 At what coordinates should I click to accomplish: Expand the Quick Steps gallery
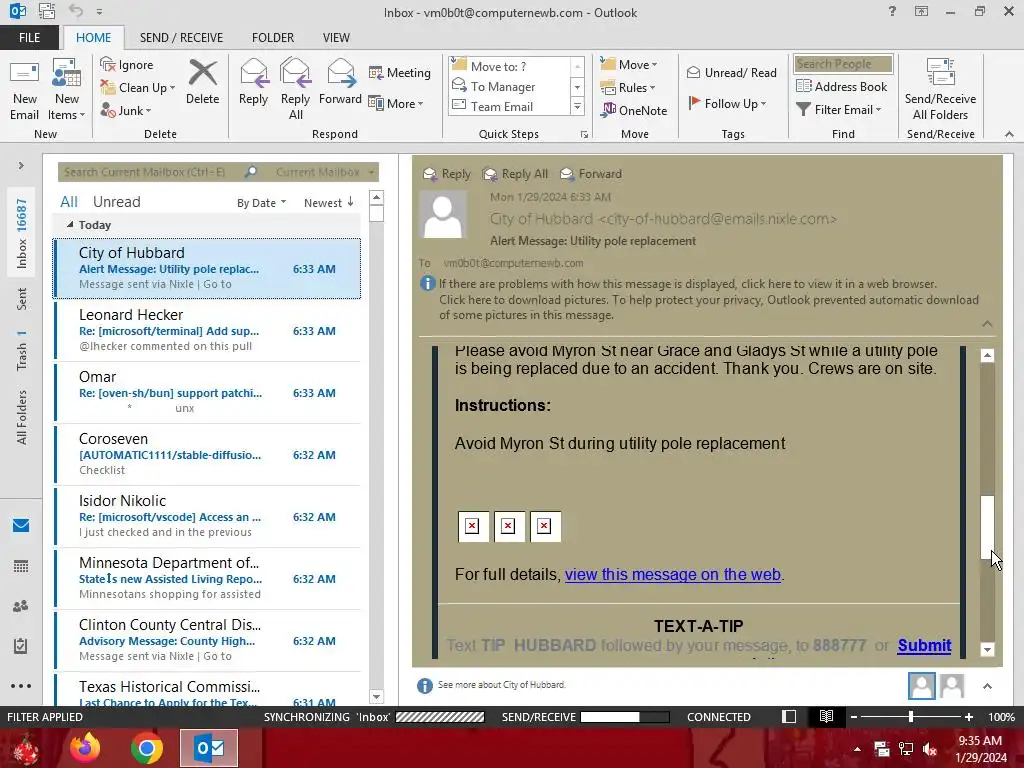[x=577, y=106]
